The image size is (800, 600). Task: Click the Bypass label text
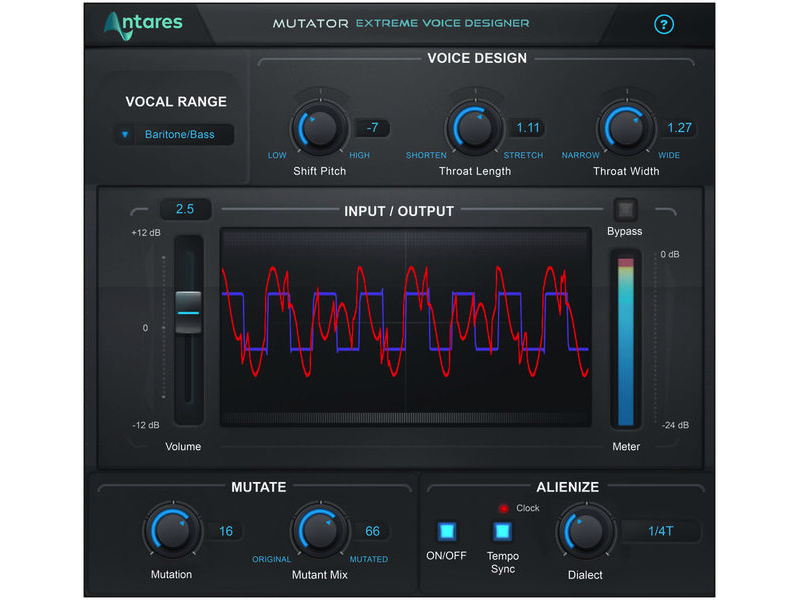coord(624,232)
